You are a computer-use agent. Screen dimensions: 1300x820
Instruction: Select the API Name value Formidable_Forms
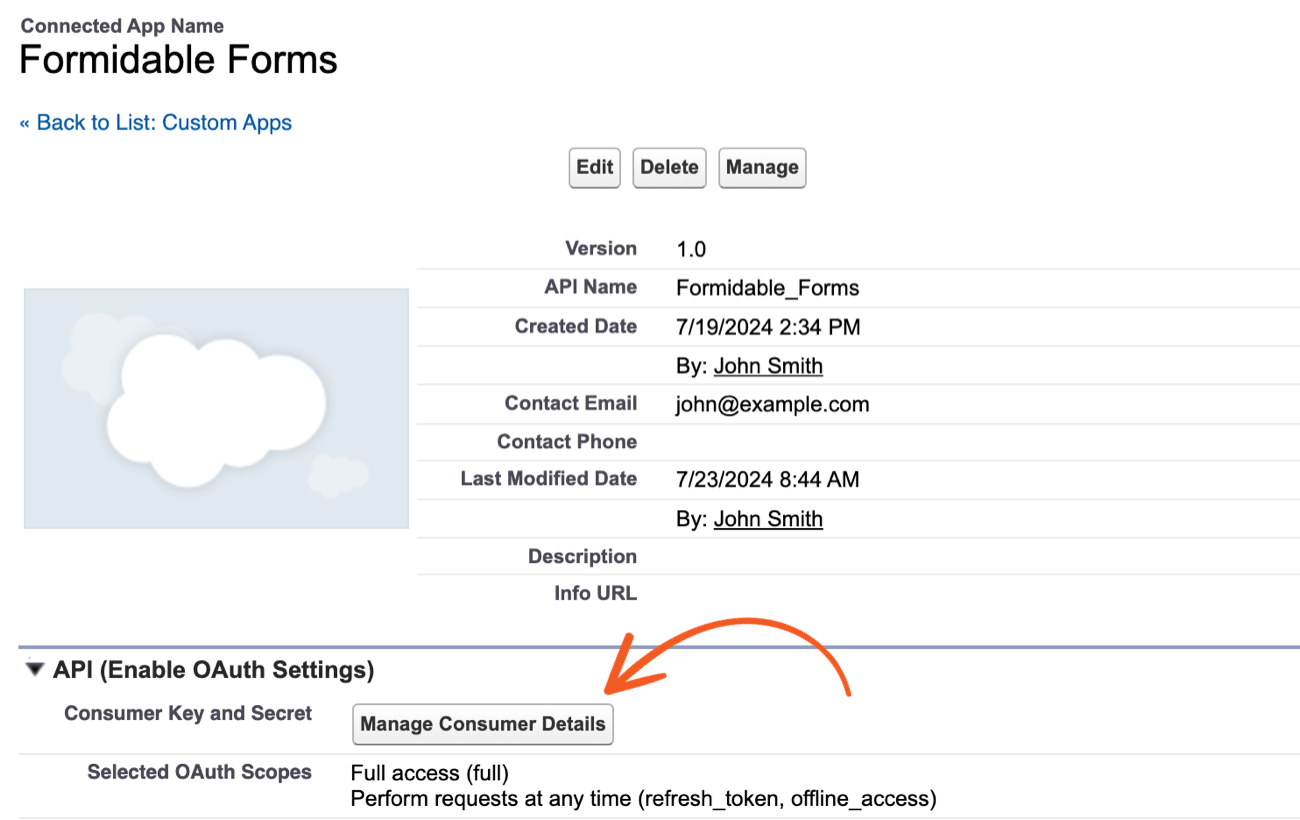point(768,288)
